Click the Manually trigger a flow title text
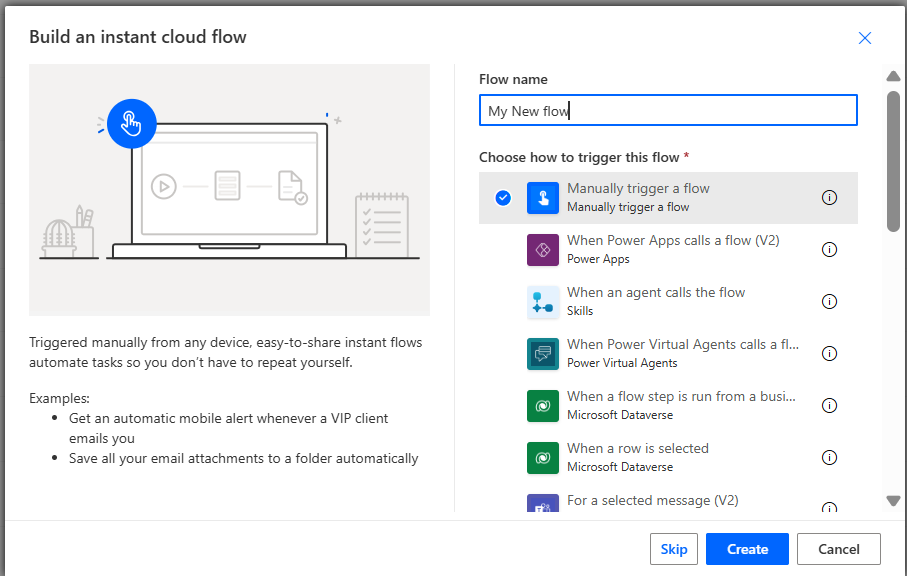Image resolution: width=907 pixels, height=576 pixels. (638, 189)
